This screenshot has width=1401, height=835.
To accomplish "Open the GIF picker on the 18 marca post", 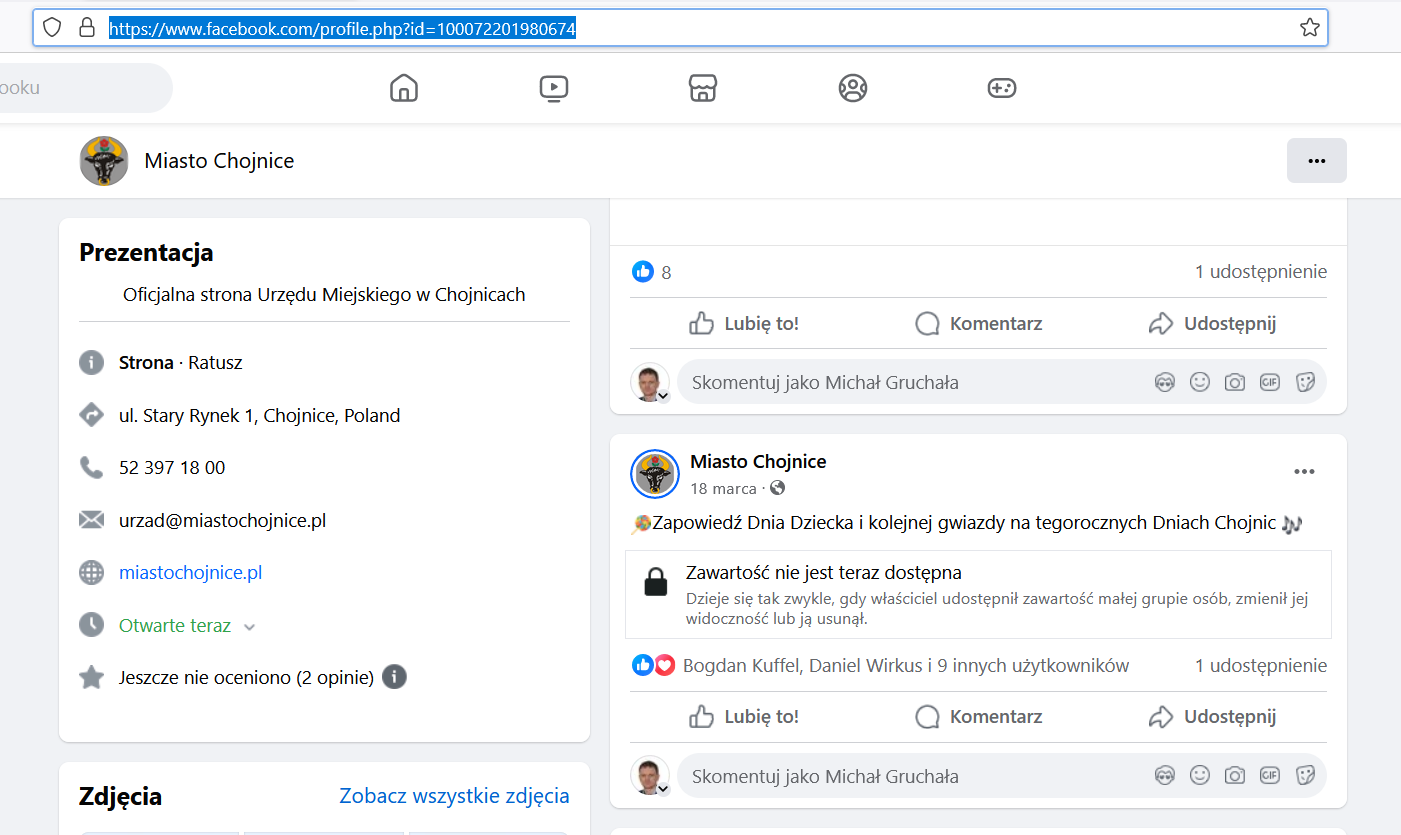I will pos(1269,776).
